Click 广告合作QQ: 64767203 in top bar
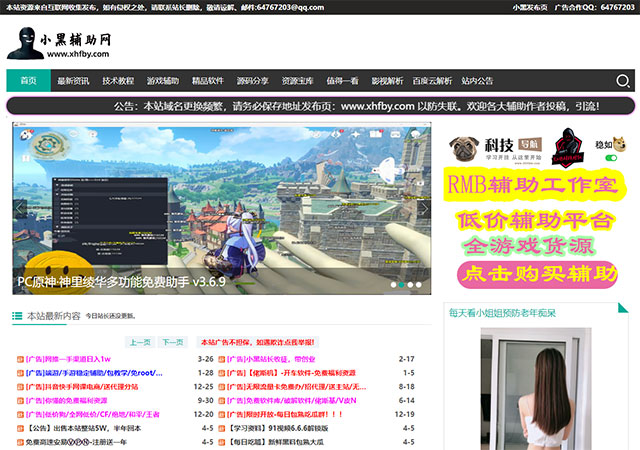 point(594,7)
